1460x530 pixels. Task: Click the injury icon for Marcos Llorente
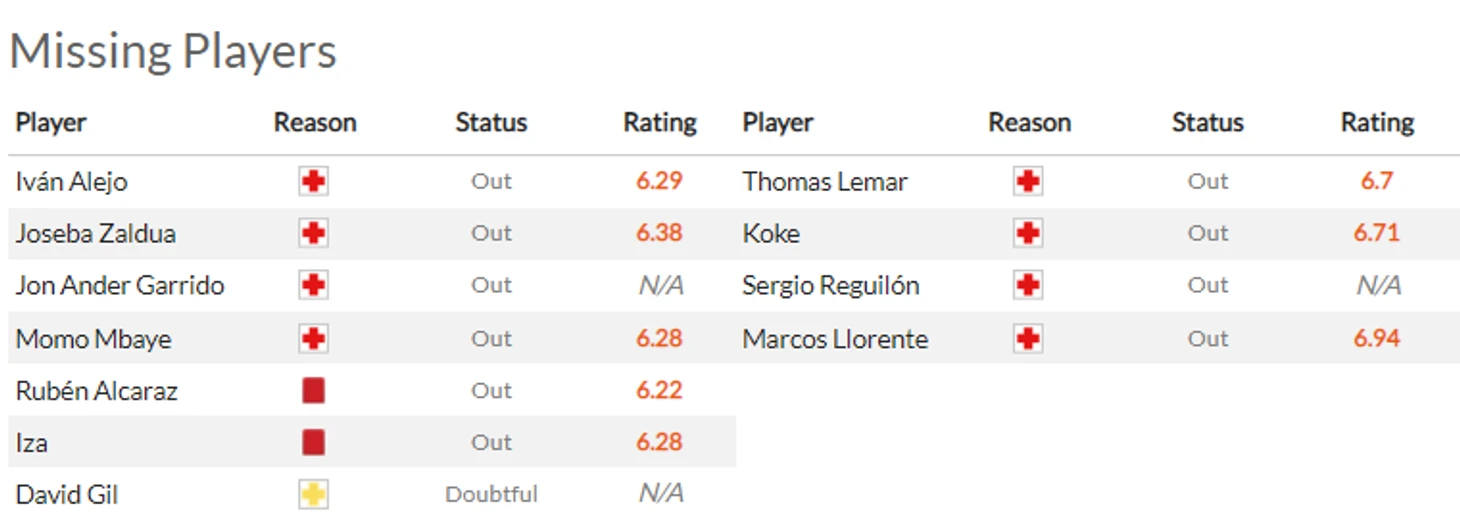[x=1028, y=338]
